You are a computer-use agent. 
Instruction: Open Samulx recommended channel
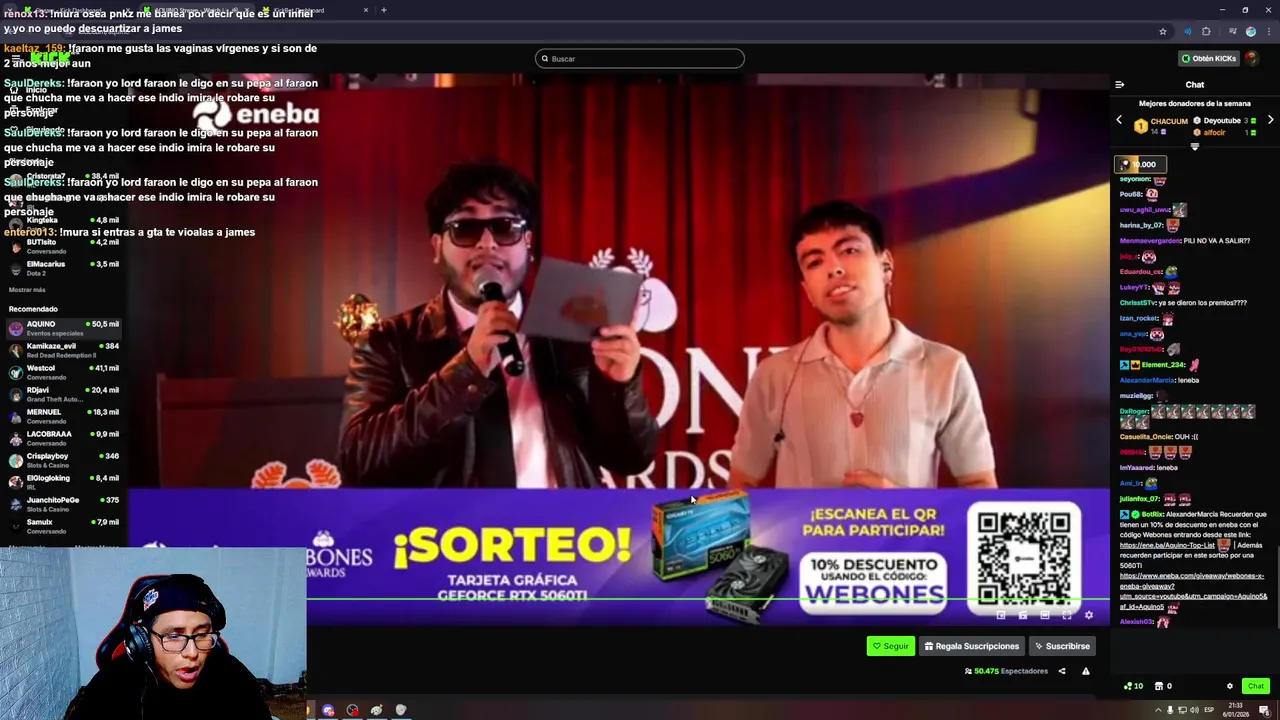(x=63, y=526)
